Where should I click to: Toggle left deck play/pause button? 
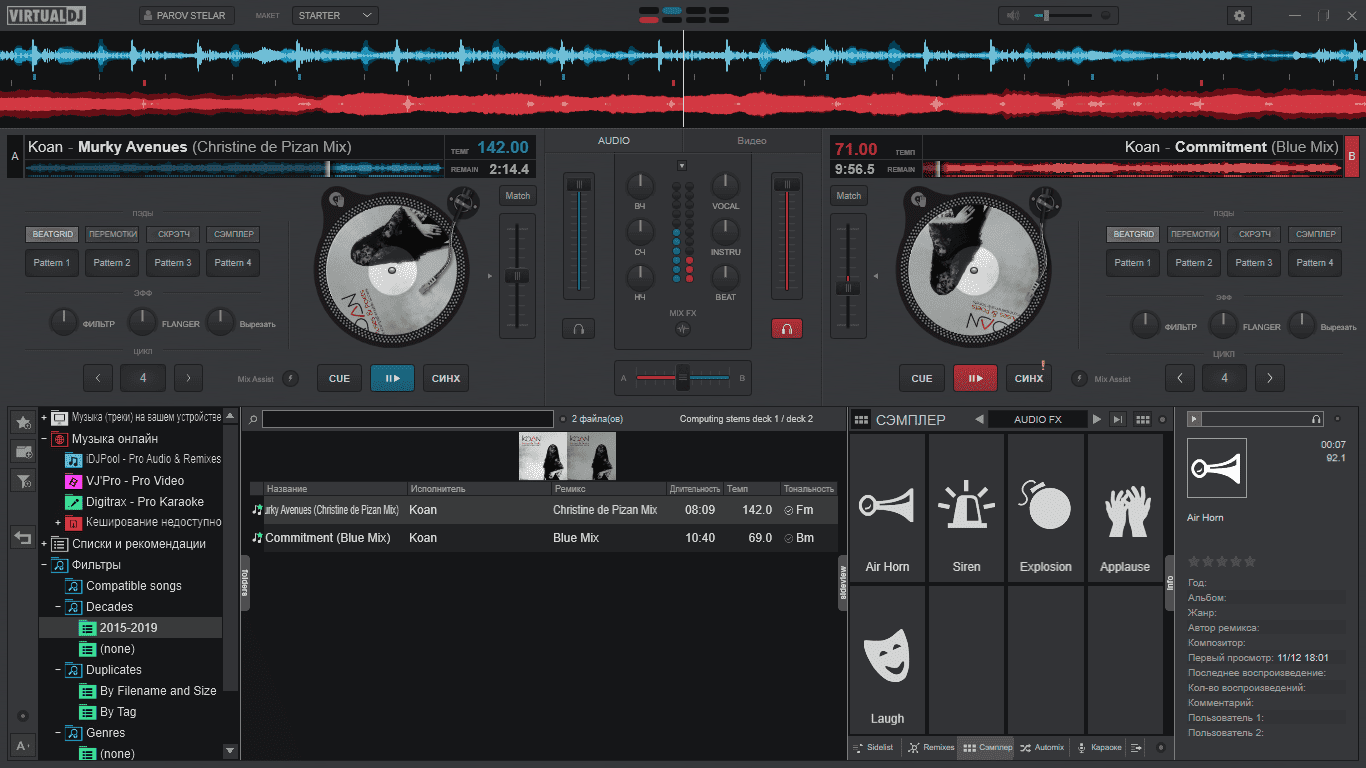pos(392,378)
